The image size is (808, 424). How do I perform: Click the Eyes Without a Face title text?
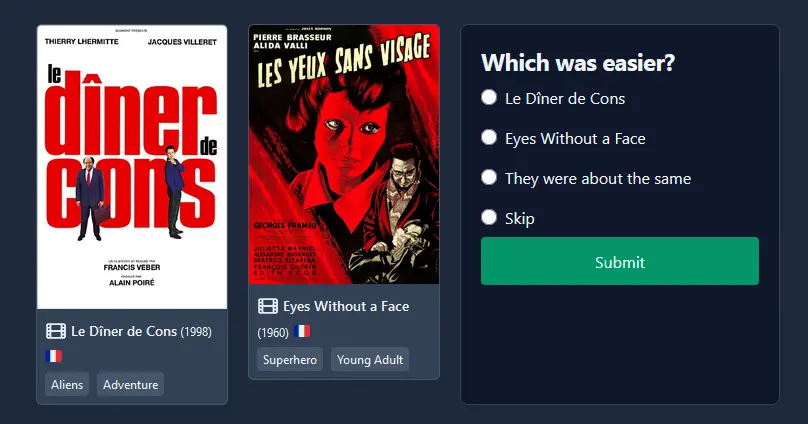tap(346, 306)
